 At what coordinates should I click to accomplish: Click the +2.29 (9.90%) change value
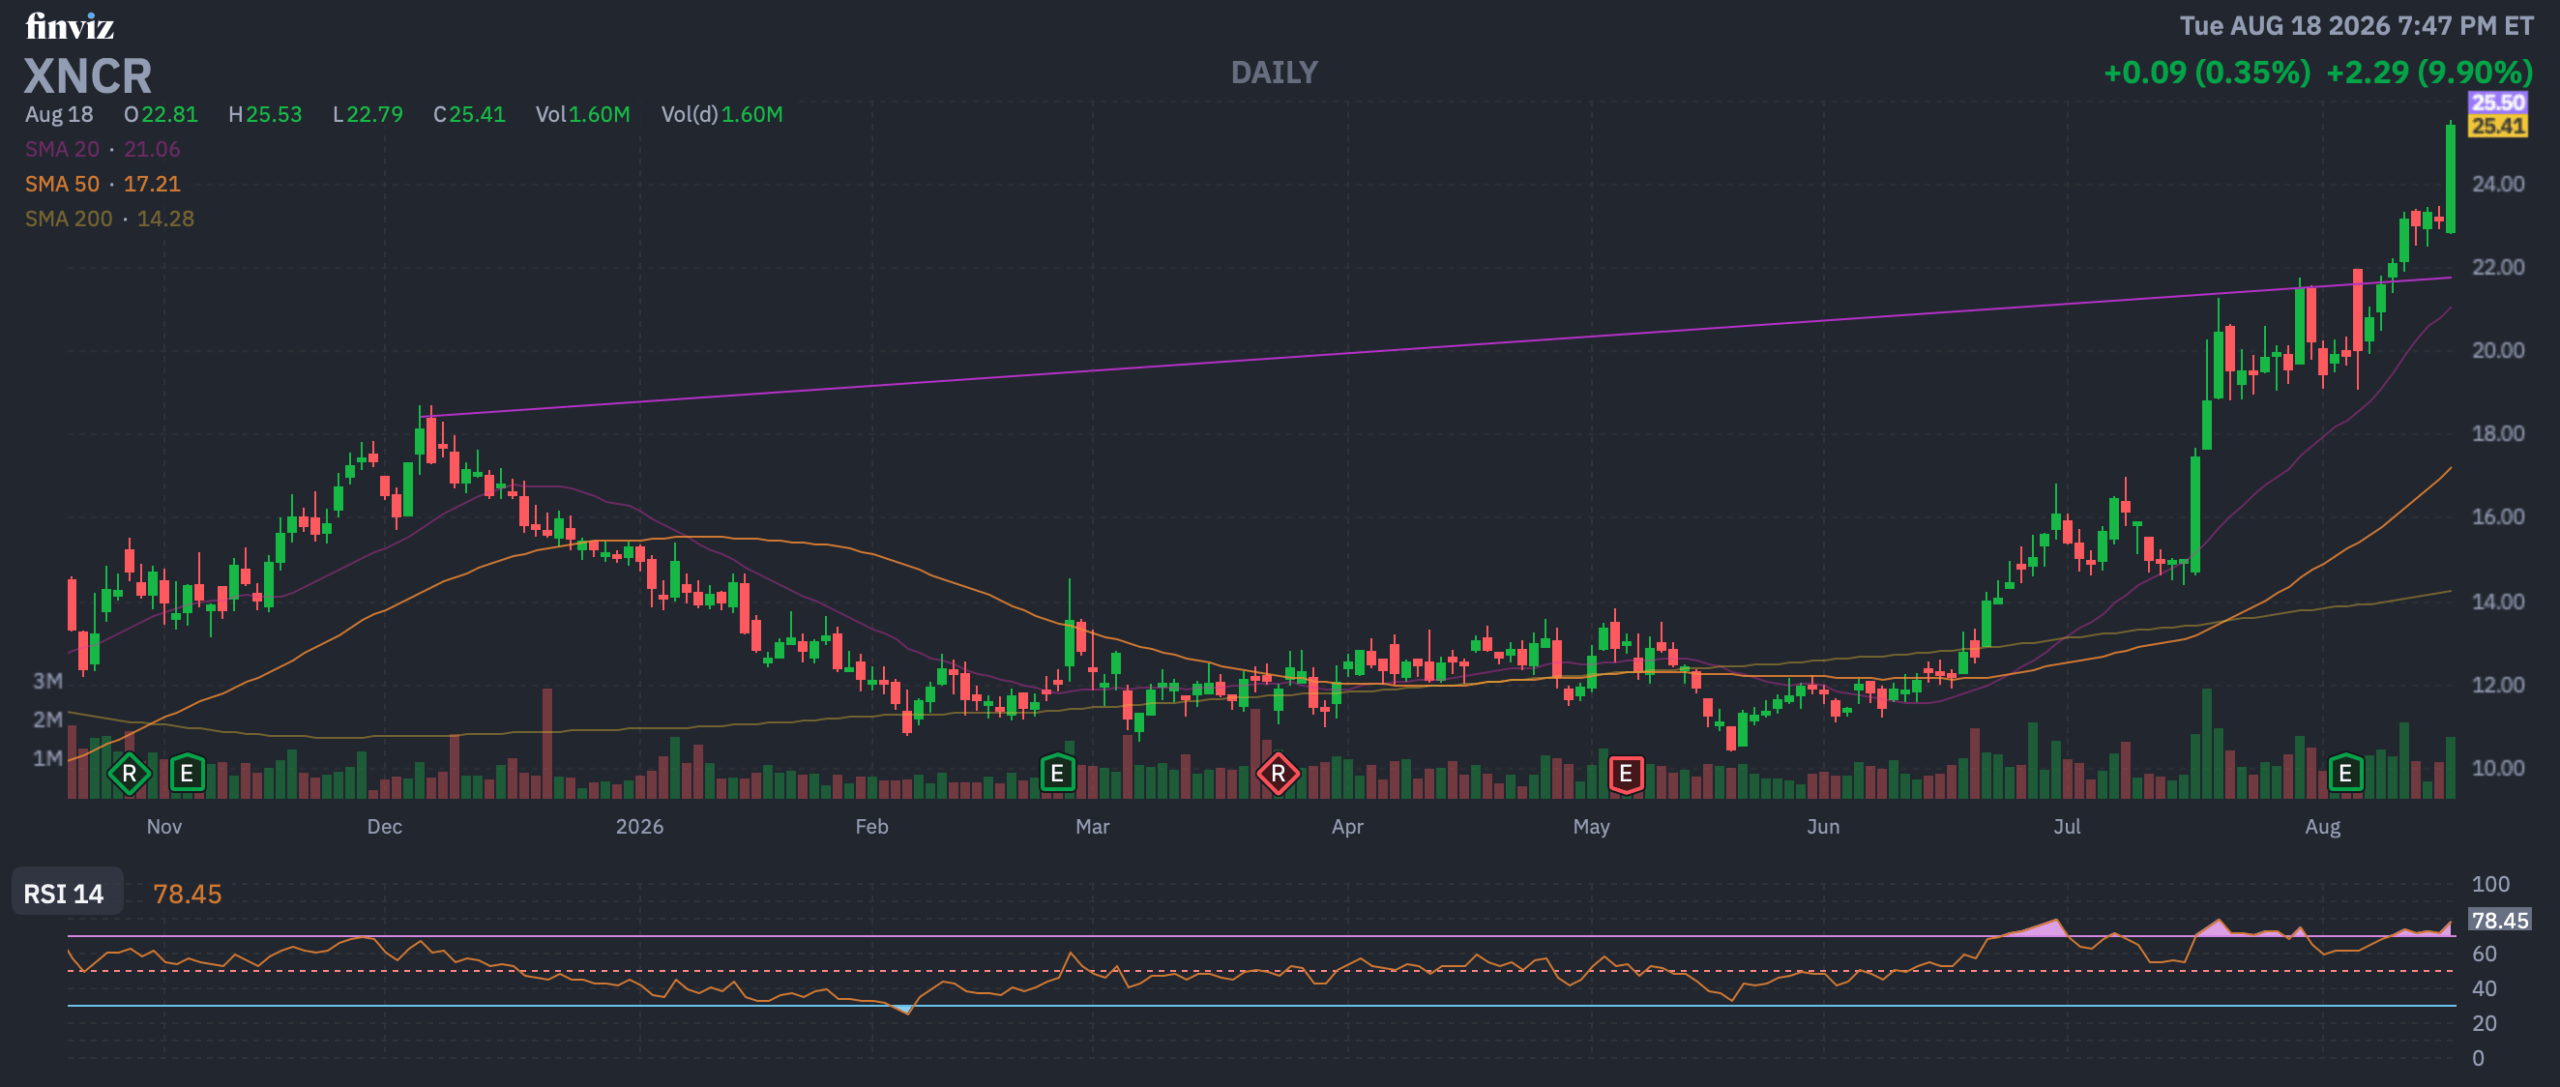(2430, 72)
